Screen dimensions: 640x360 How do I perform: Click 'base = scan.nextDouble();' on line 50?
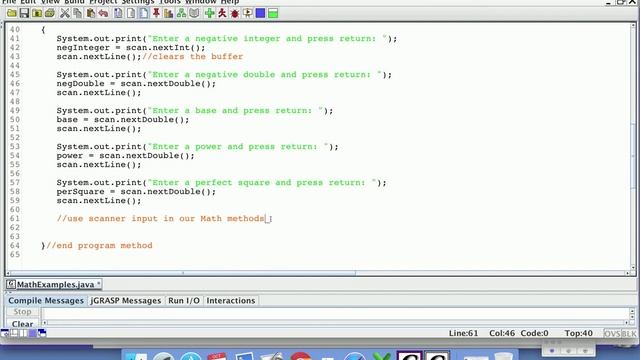[123, 120]
